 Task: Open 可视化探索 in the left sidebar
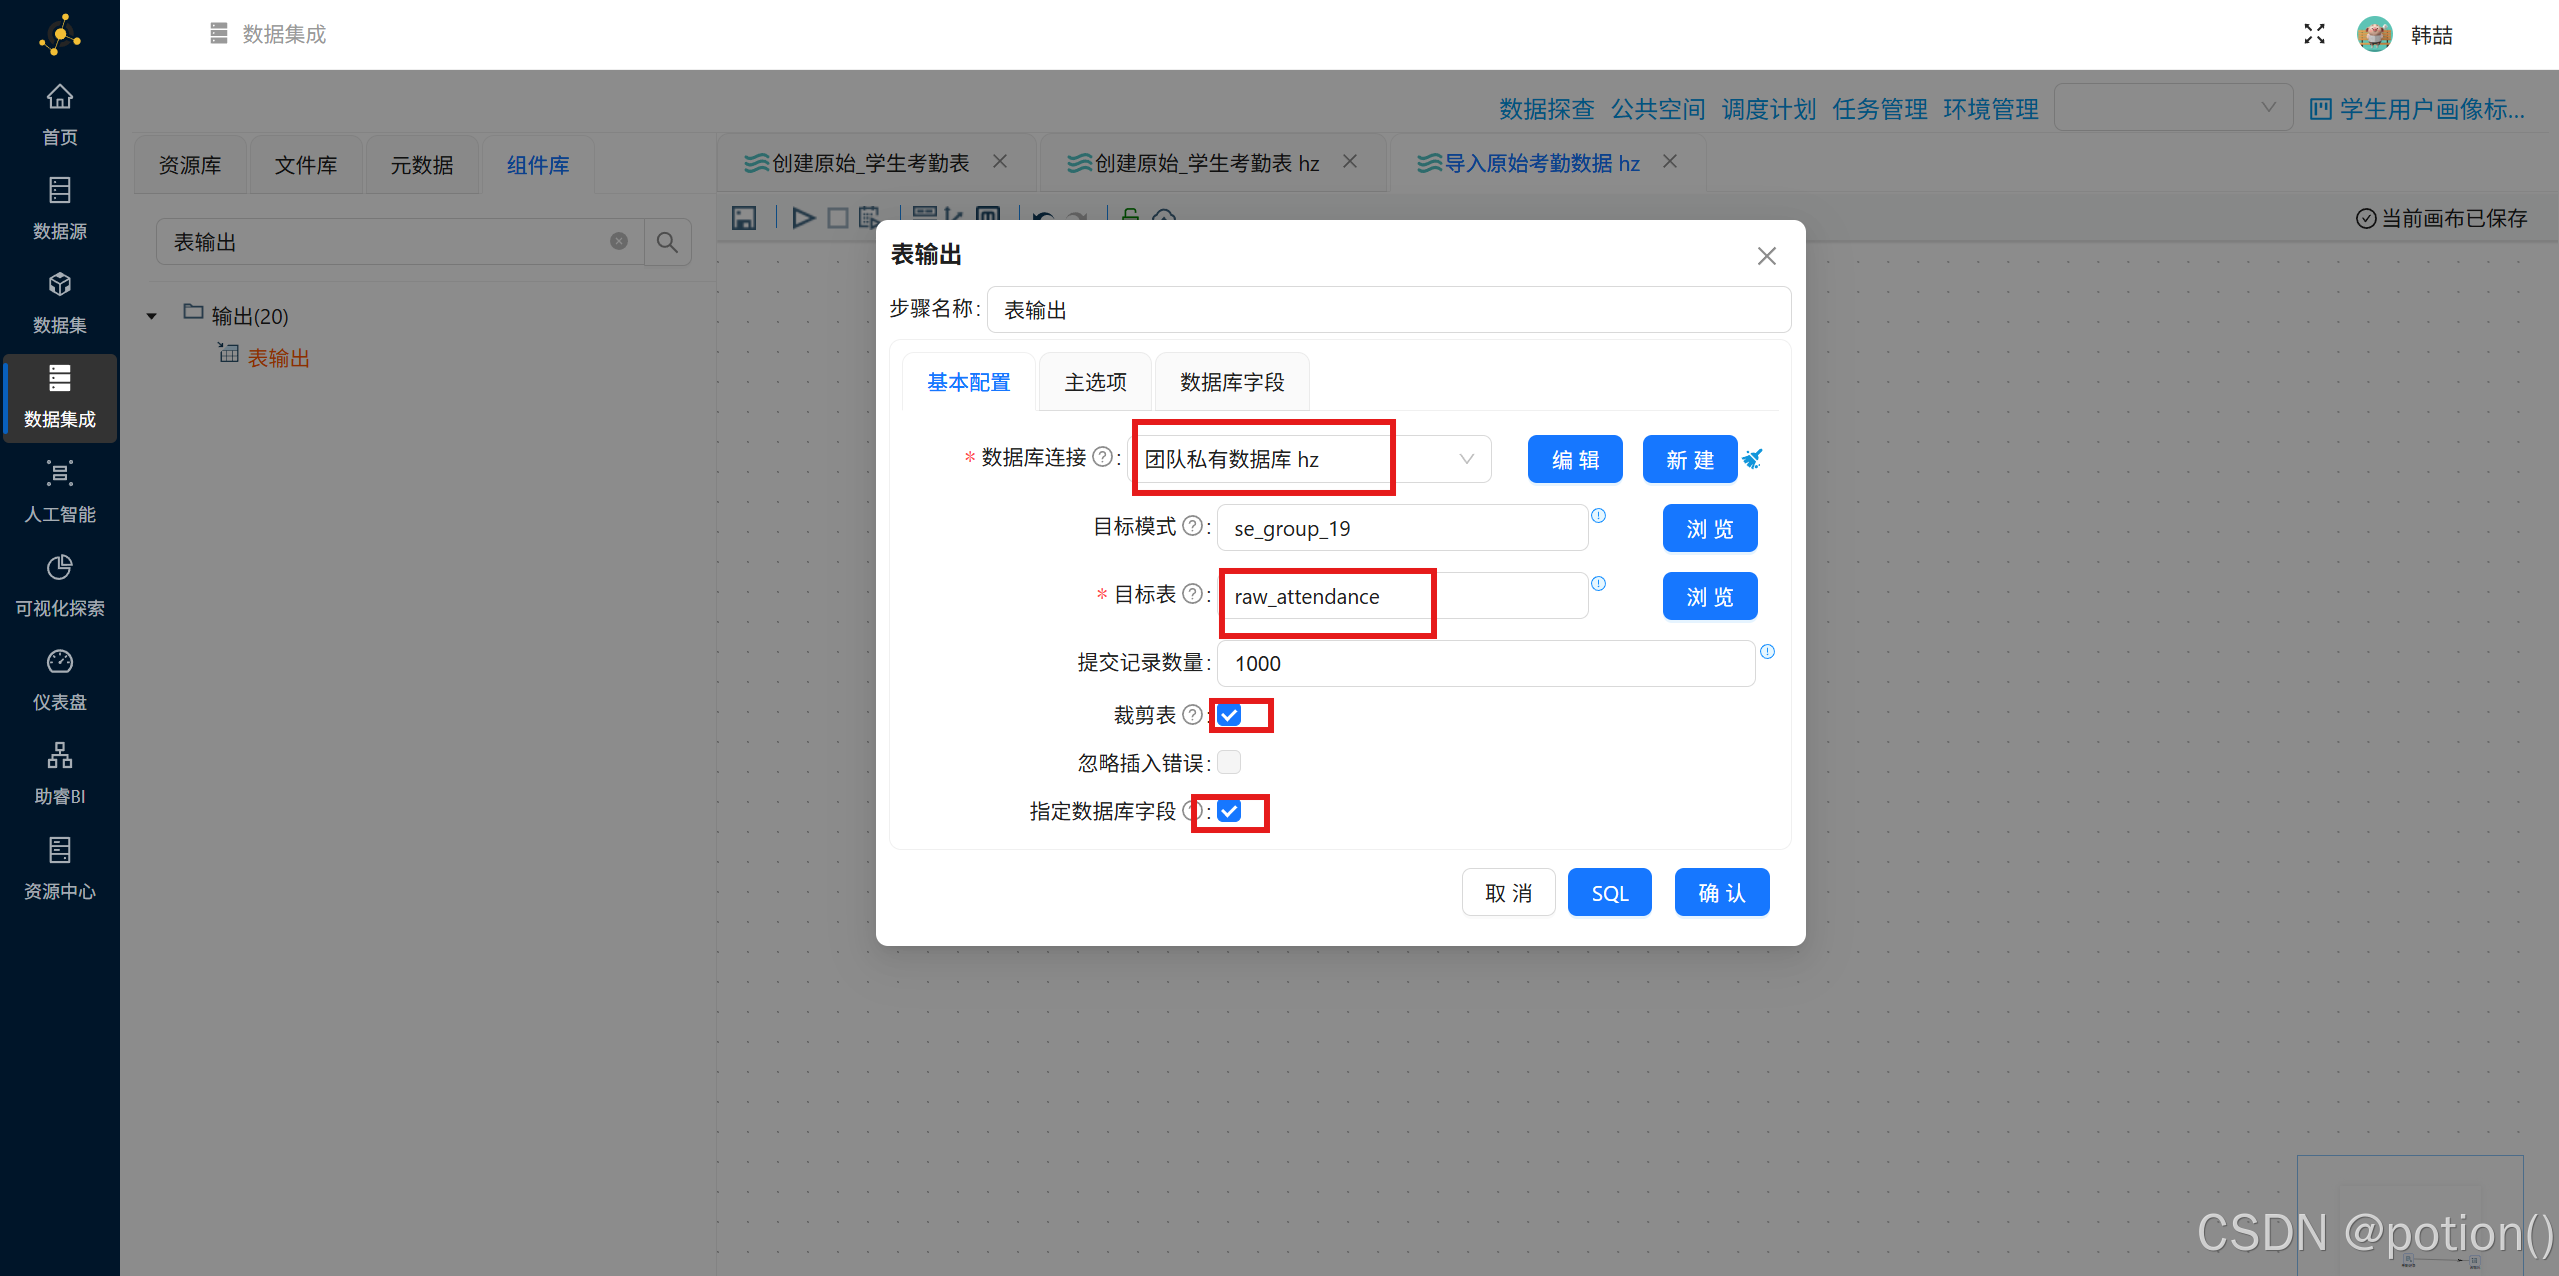tap(60, 585)
